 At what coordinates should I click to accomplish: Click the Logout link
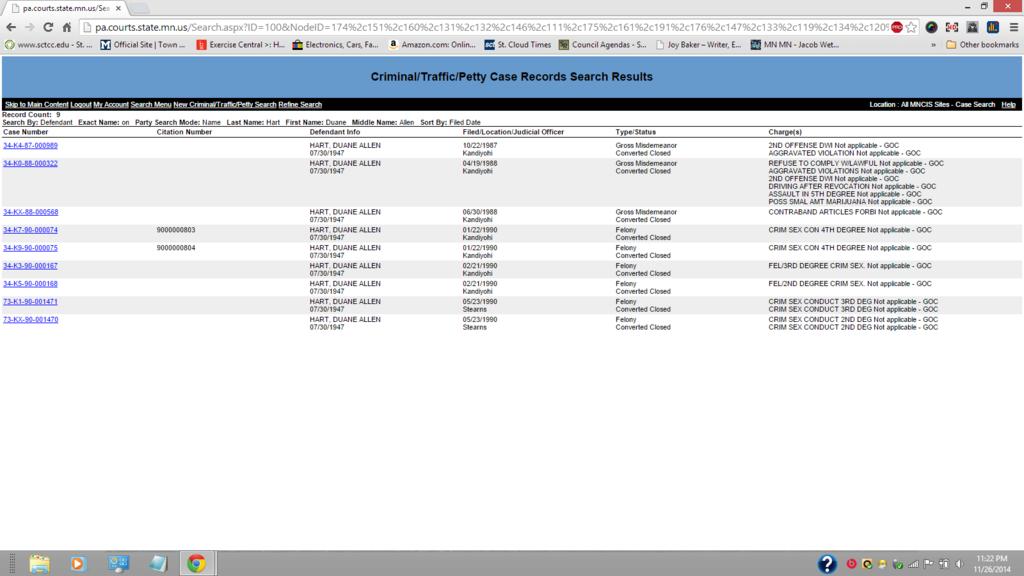coord(81,105)
